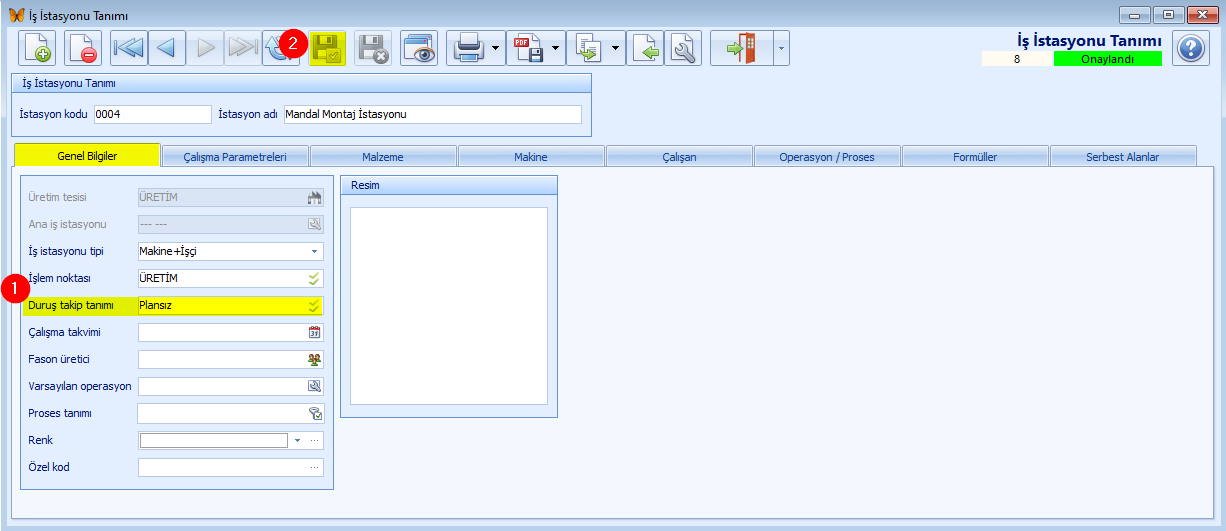This screenshot has width=1226, height=531.
Task: Click the calendar icon in Çalışma takvimi field
Action: click(314, 333)
